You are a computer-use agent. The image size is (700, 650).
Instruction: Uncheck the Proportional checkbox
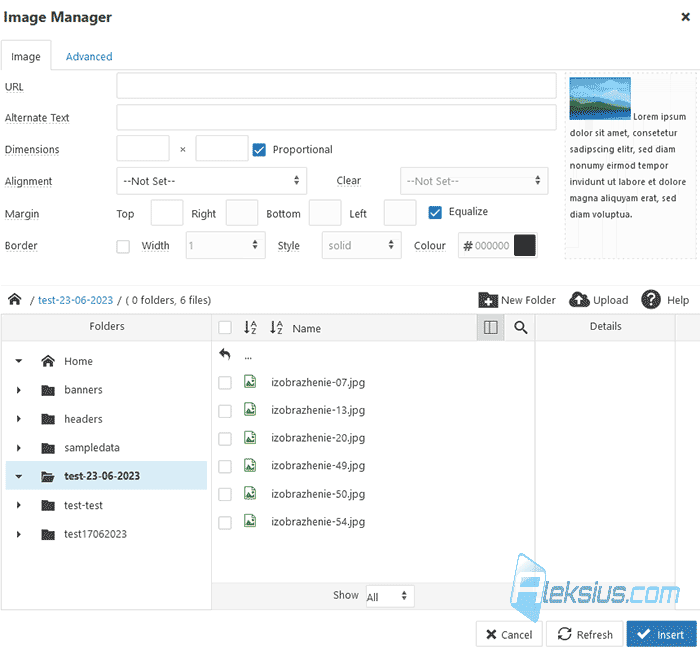[x=259, y=150]
